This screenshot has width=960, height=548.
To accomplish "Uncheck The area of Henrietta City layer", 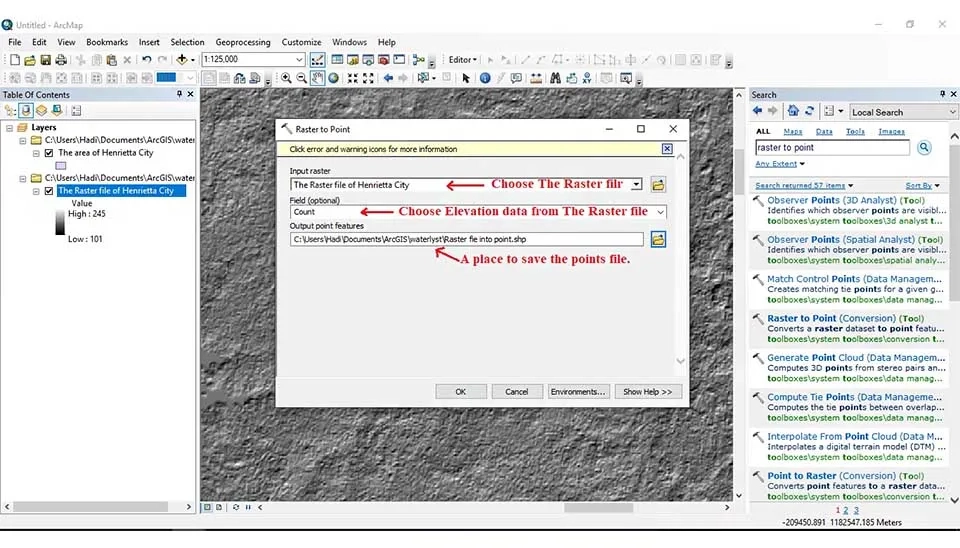I will (x=49, y=153).
